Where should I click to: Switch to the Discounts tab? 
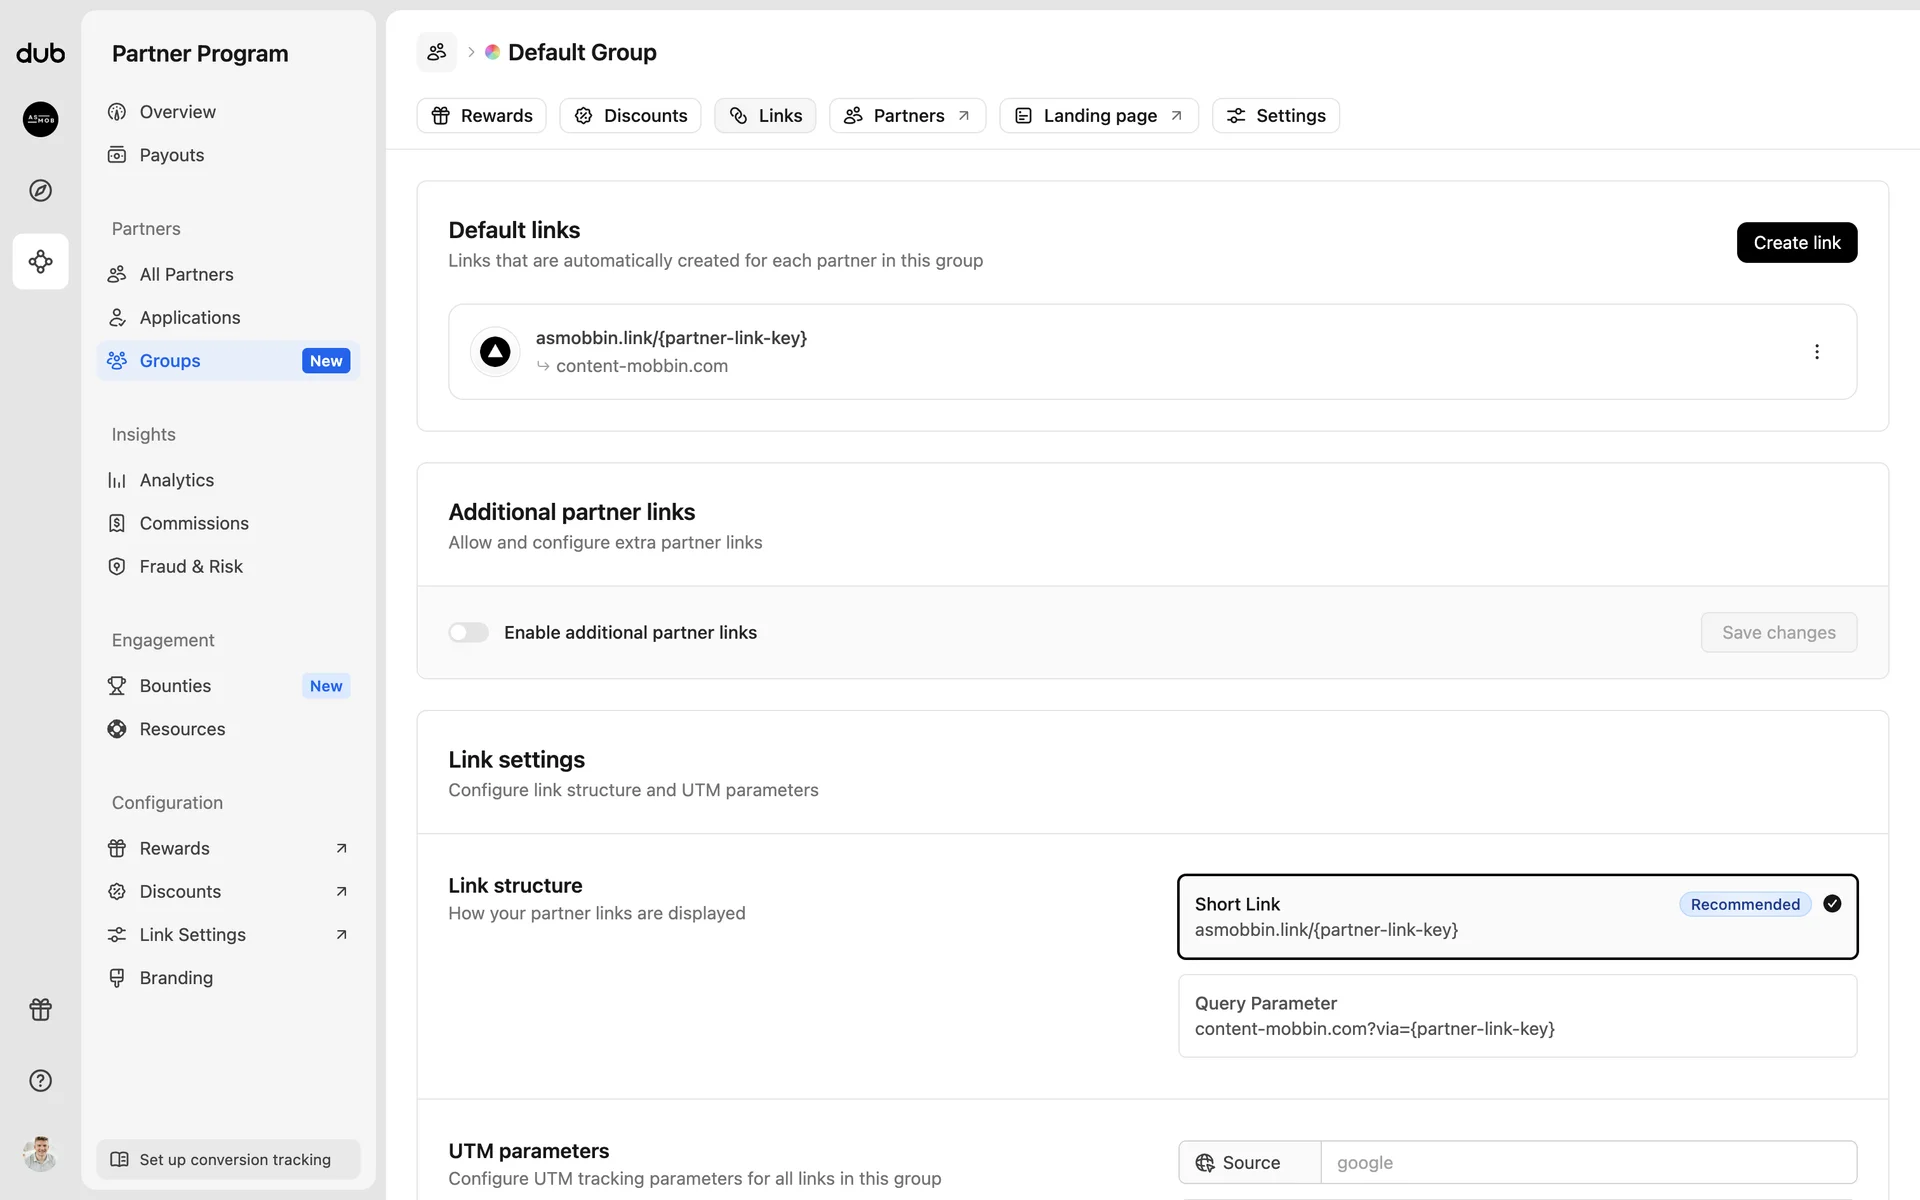coord(630,116)
